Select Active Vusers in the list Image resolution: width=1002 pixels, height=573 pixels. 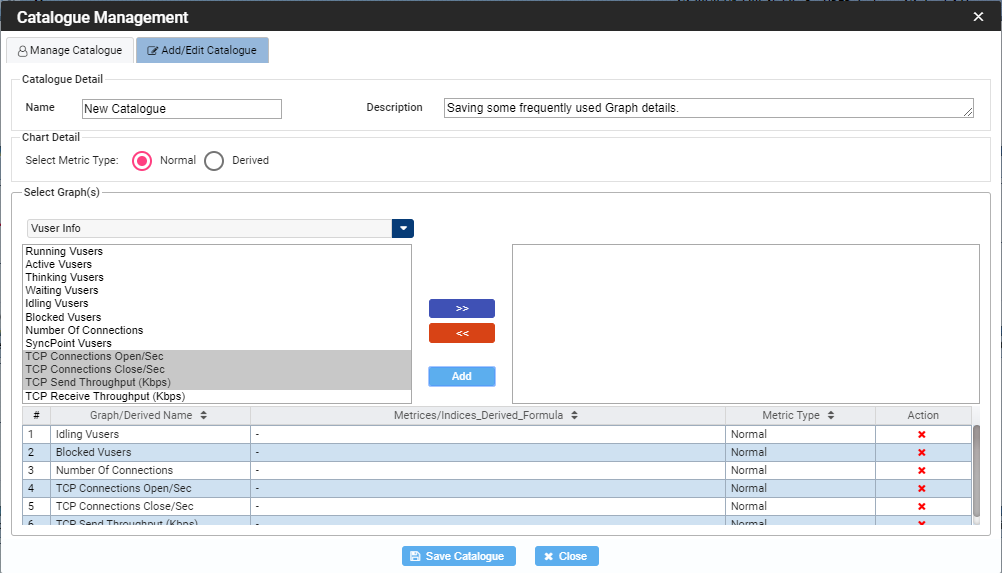click(x=217, y=264)
